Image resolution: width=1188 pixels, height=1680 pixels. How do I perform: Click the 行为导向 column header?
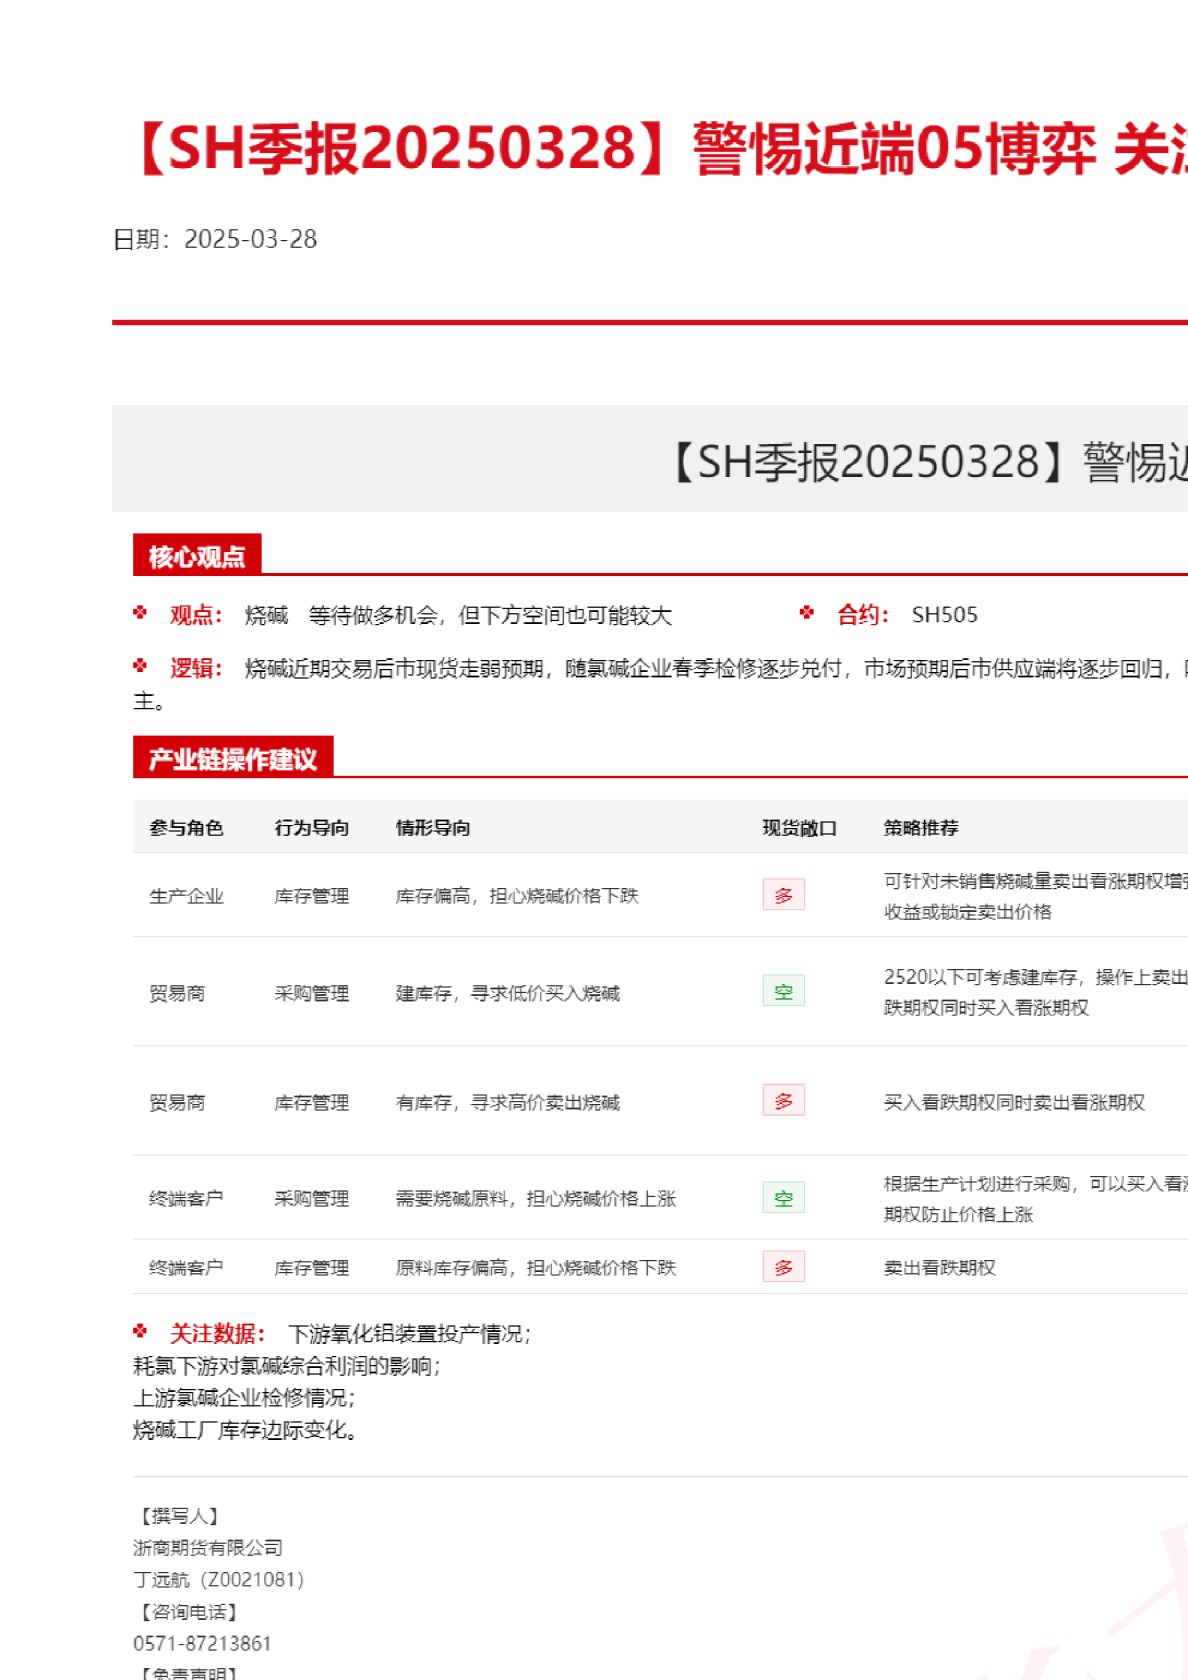(x=312, y=828)
